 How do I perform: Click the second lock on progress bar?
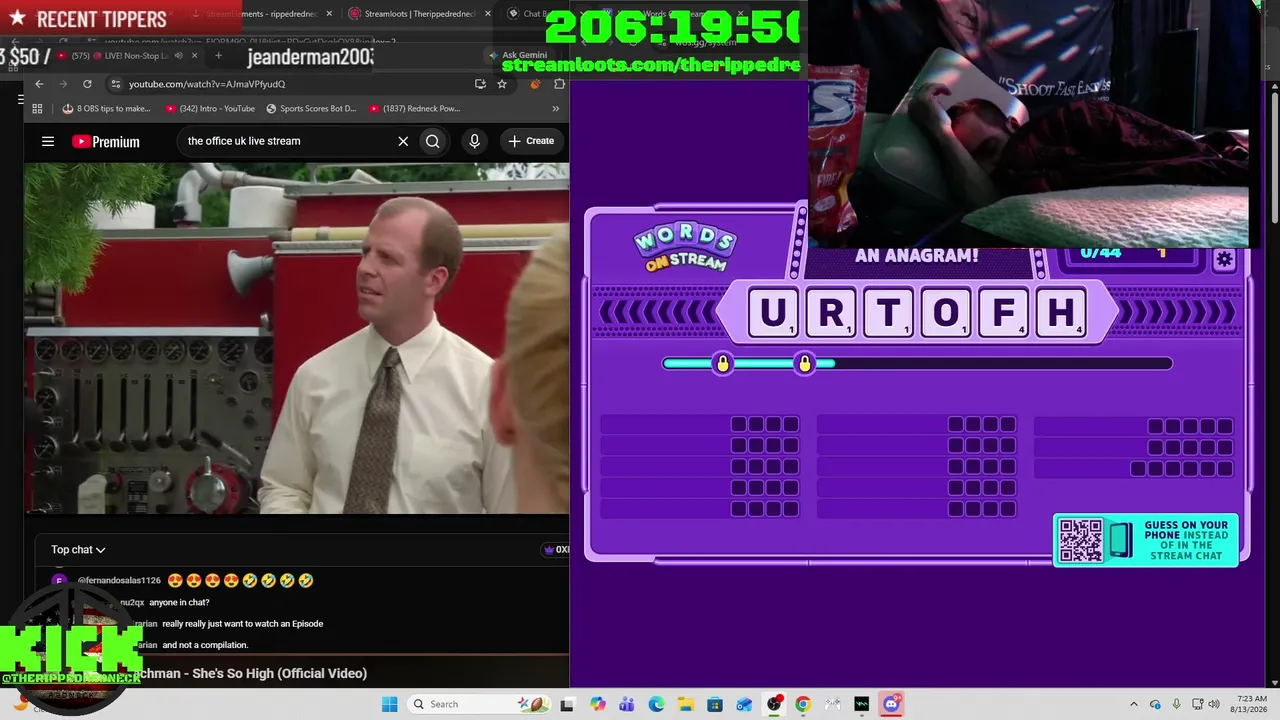(x=805, y=363)
